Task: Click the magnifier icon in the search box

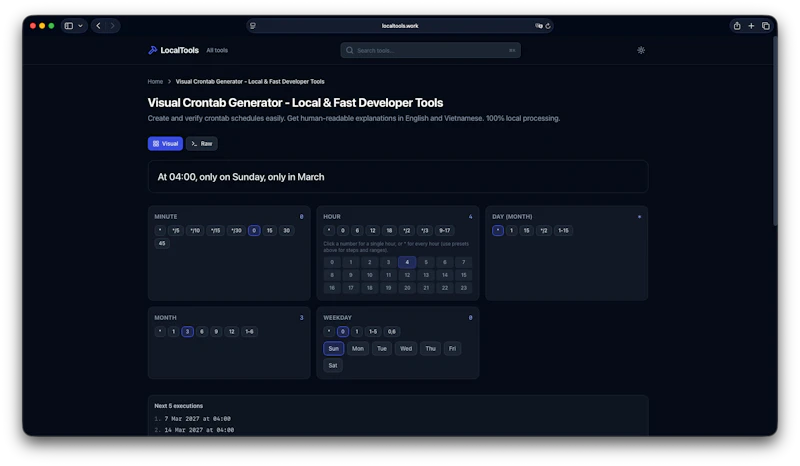Action: pyautogui.click(x=349, y=50)
